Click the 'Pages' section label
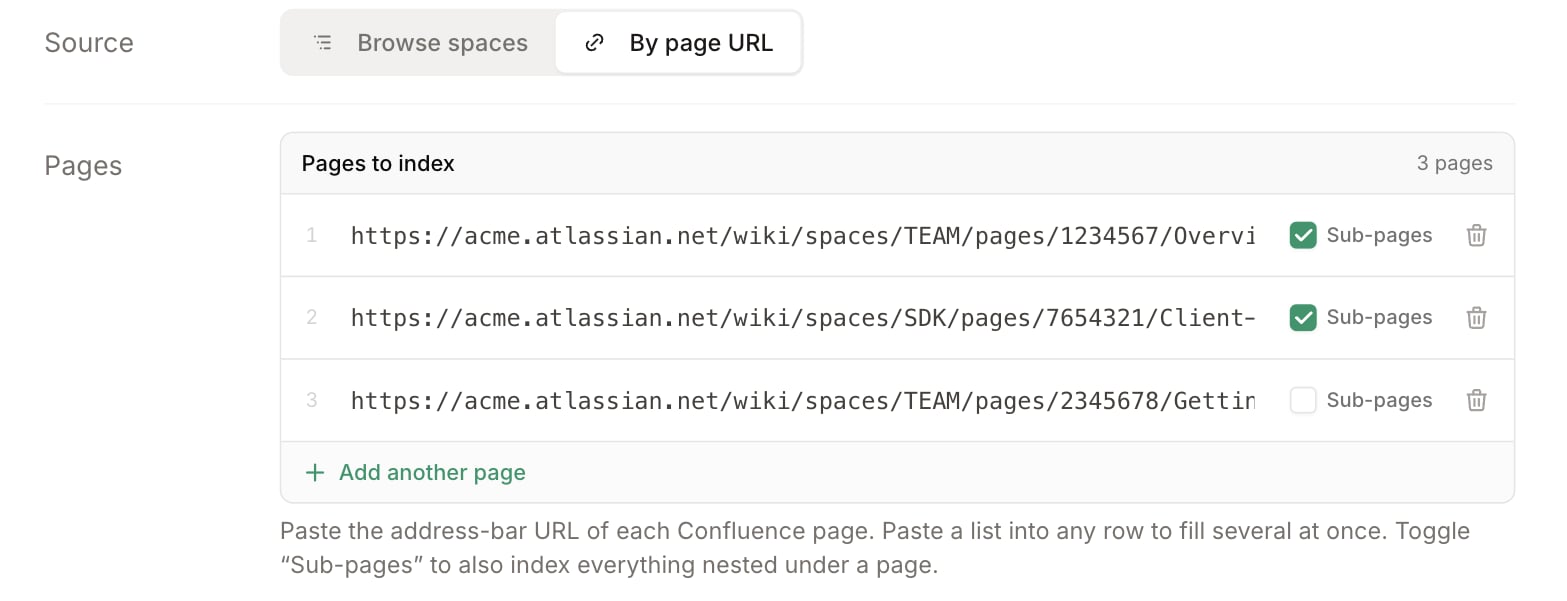The image size is (1567, 601). (83, 166)
